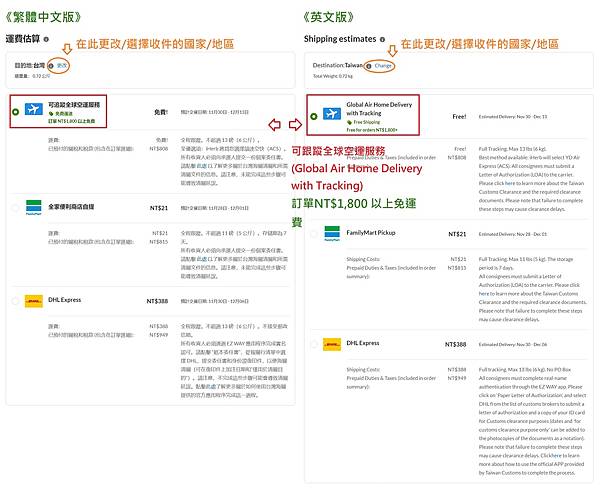Screen dimensions: 600x491
Task: Click 'Free!' price in English panel
Action: click(459, 116)
